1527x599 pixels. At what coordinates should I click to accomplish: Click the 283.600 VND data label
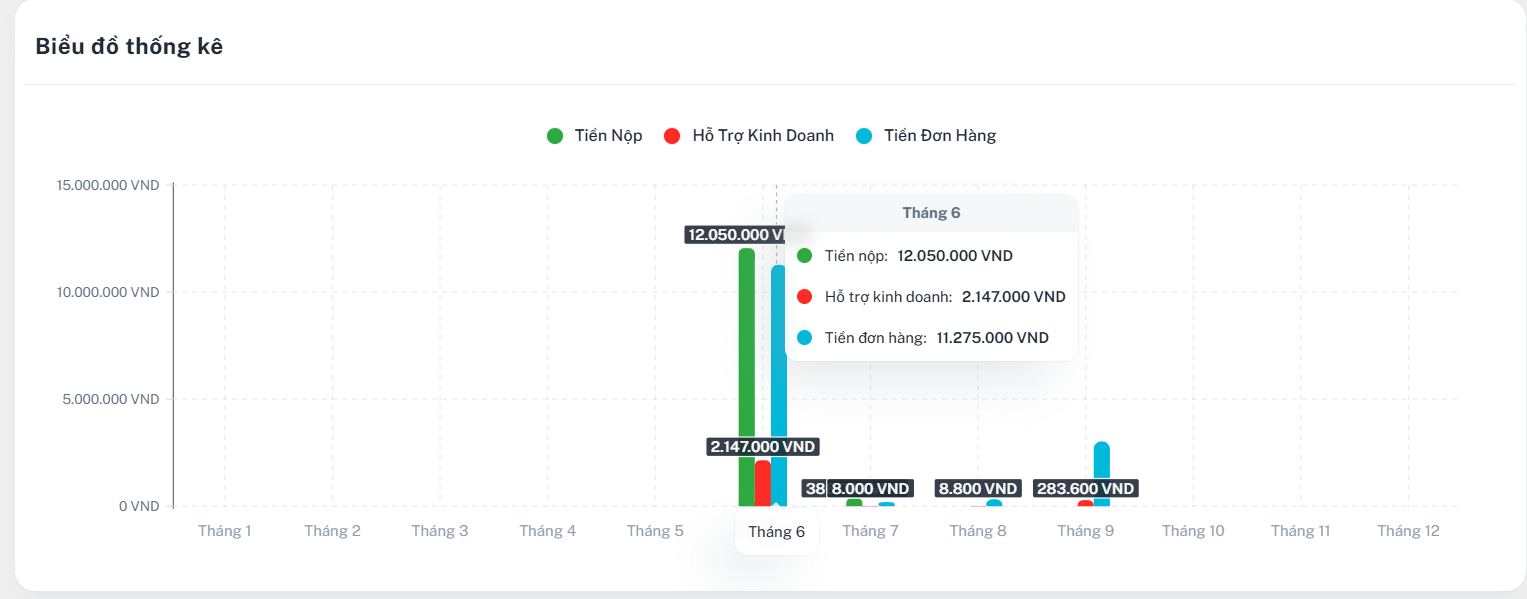point(1086,489)
